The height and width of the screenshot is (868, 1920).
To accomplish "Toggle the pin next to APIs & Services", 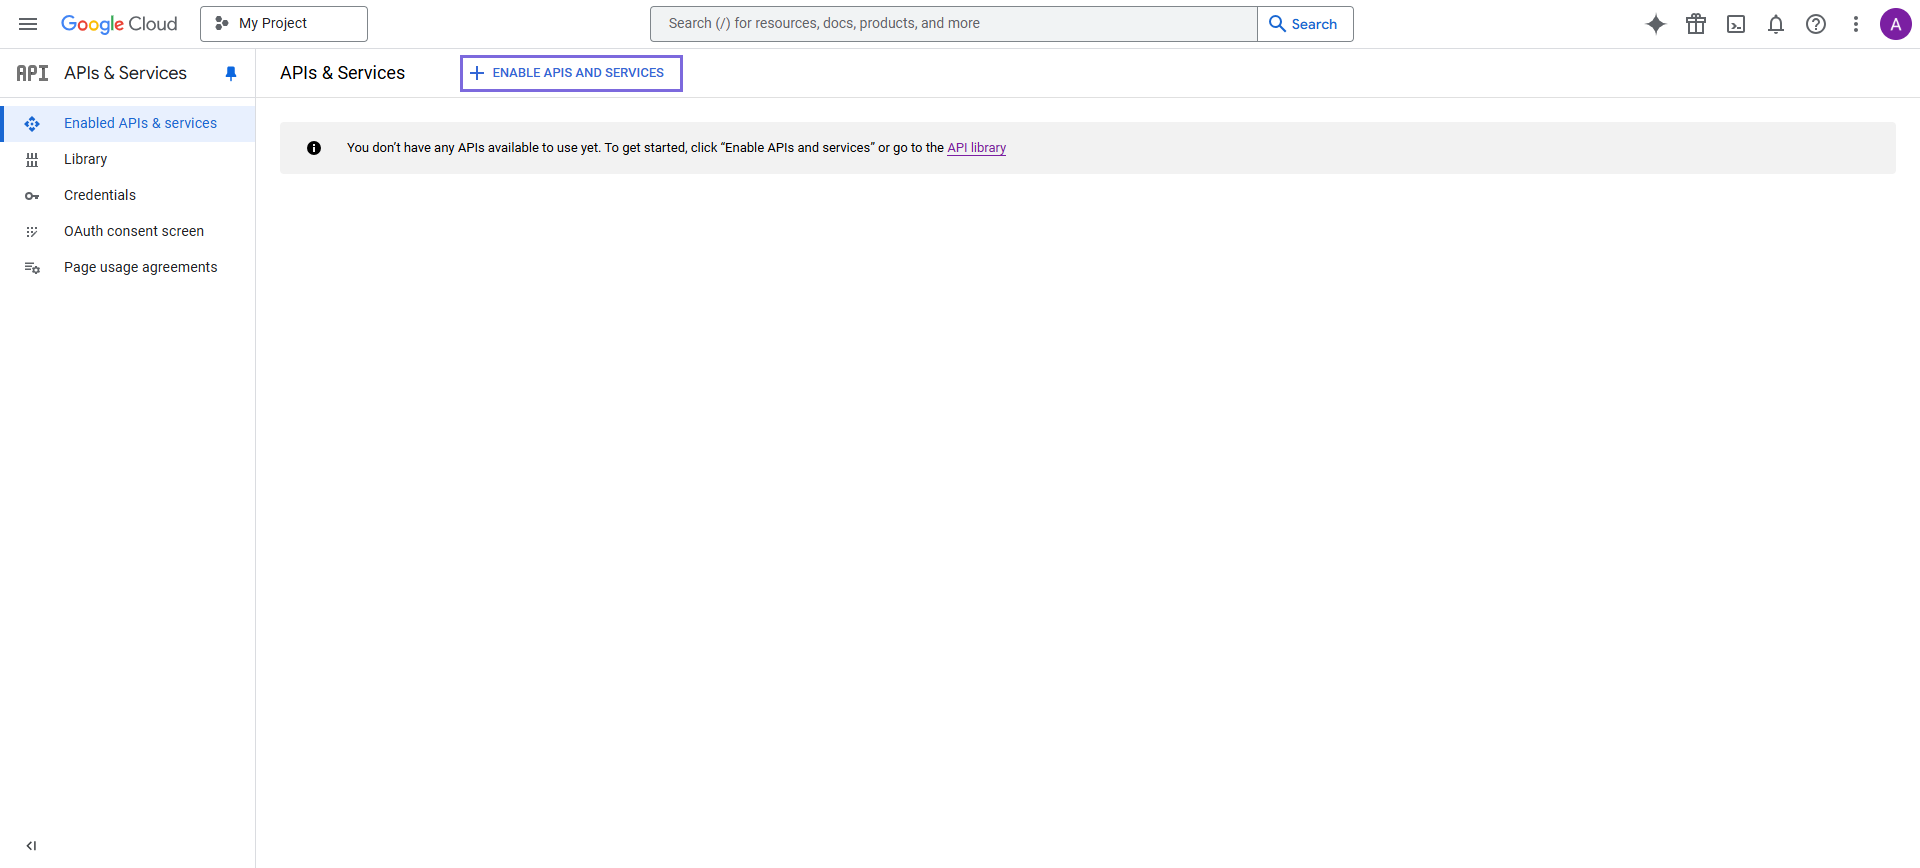I will click(x=231, y=73).
